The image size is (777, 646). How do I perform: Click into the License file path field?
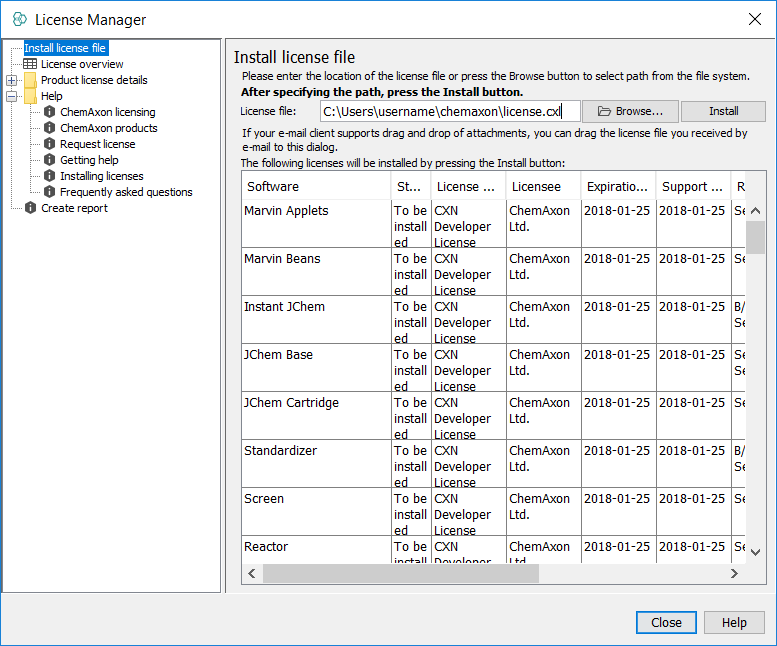pyautogui.click(x=449, y=111)
